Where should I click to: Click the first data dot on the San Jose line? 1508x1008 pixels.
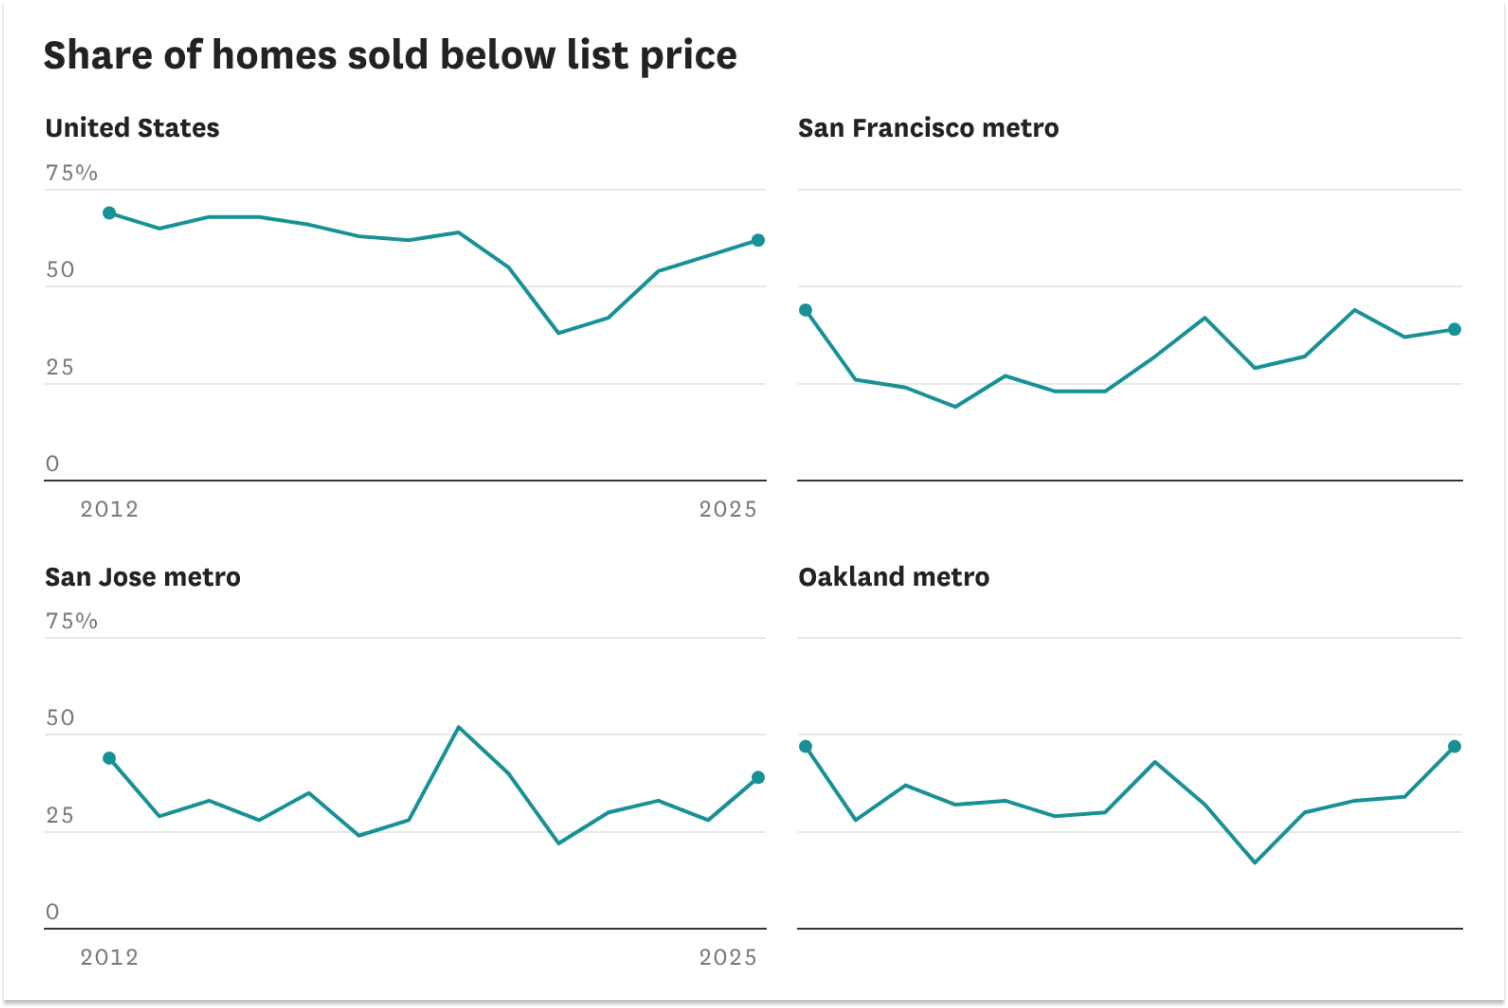click(109, 758)
